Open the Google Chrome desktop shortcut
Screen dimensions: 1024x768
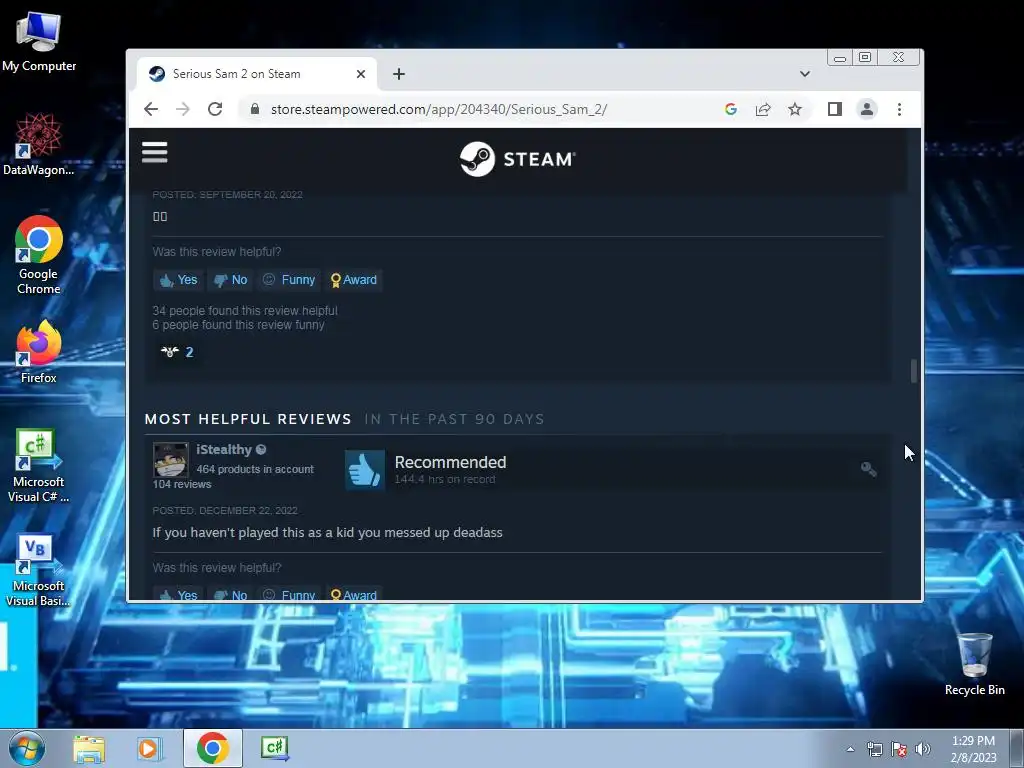point(39,255)
